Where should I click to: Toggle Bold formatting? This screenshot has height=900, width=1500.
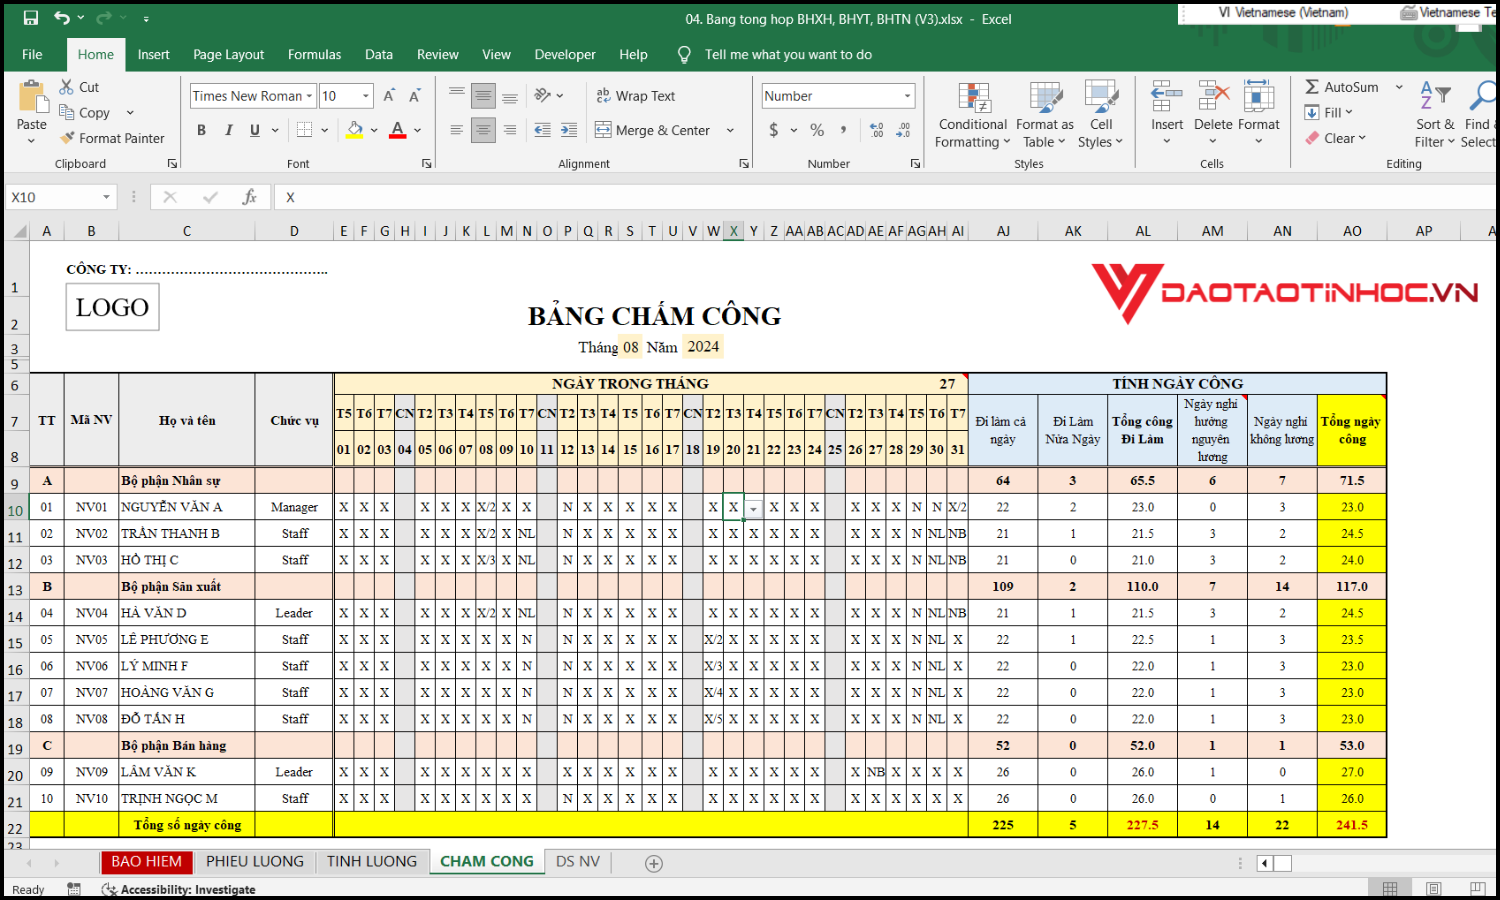[201, 130]
